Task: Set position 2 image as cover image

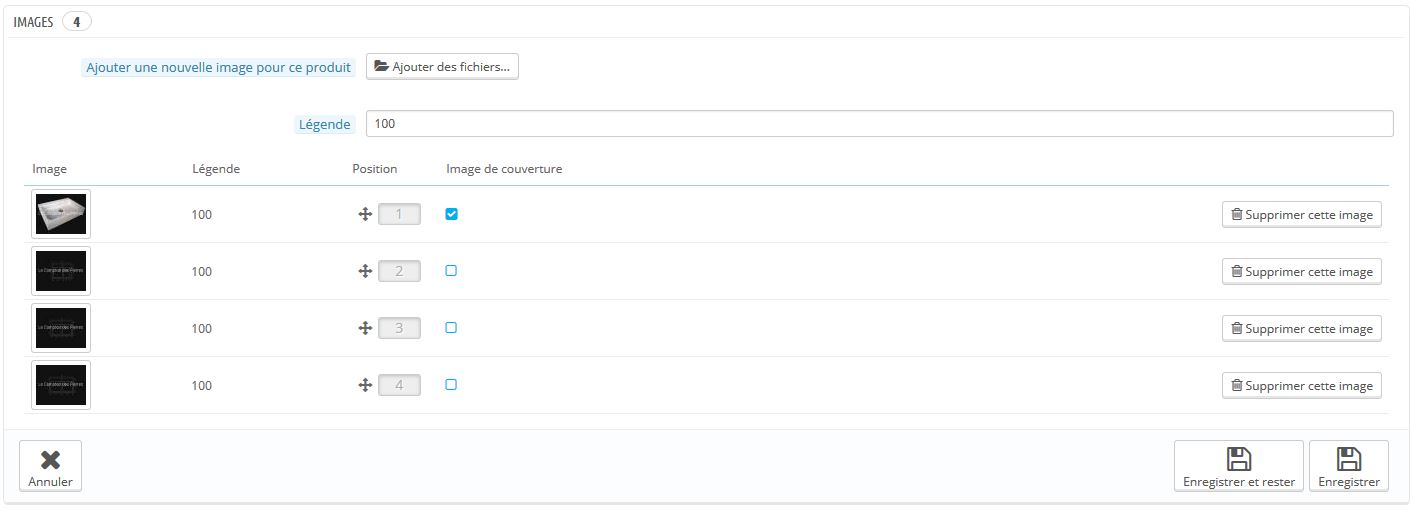Action: tap(451, 271)
